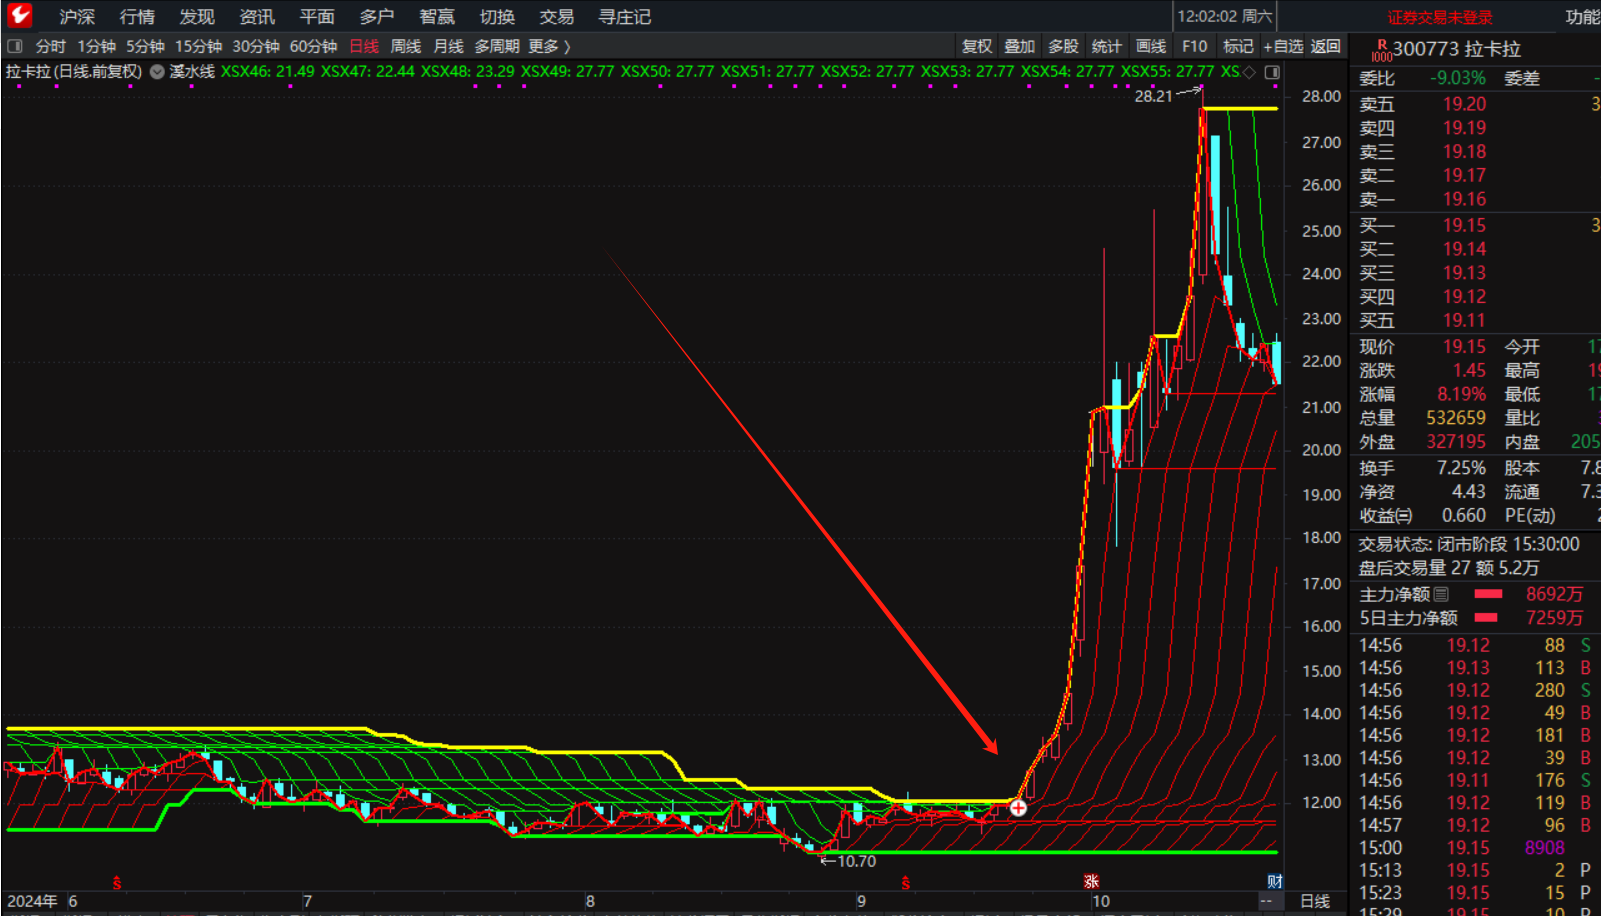Click the R1000 badge beside stock code
The height and width of the screenshot is (916, 1601).
1381,50
